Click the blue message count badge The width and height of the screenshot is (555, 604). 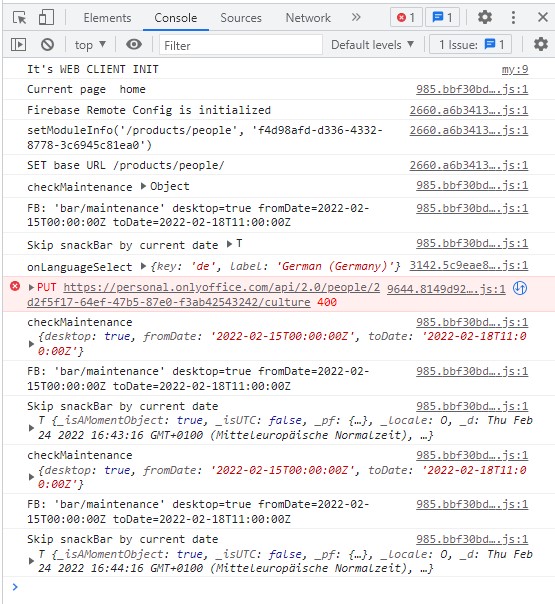(442, 17)
